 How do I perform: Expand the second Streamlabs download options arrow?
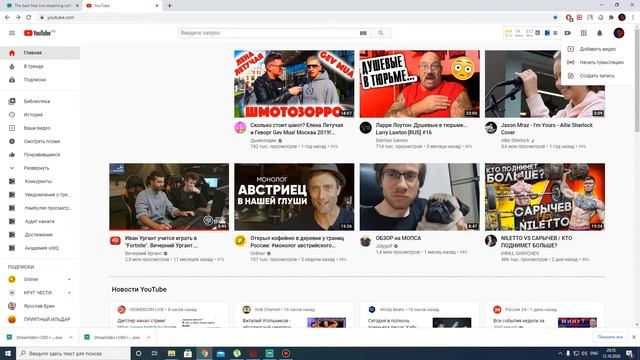[x=149, y=338]
